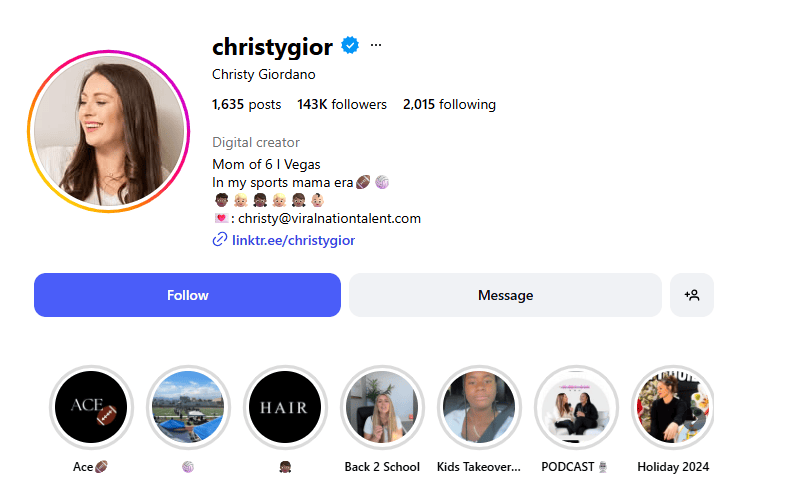805x496 pixels.
Task: Open the HAIR story highlight
Action: click(x=285, y=407)
